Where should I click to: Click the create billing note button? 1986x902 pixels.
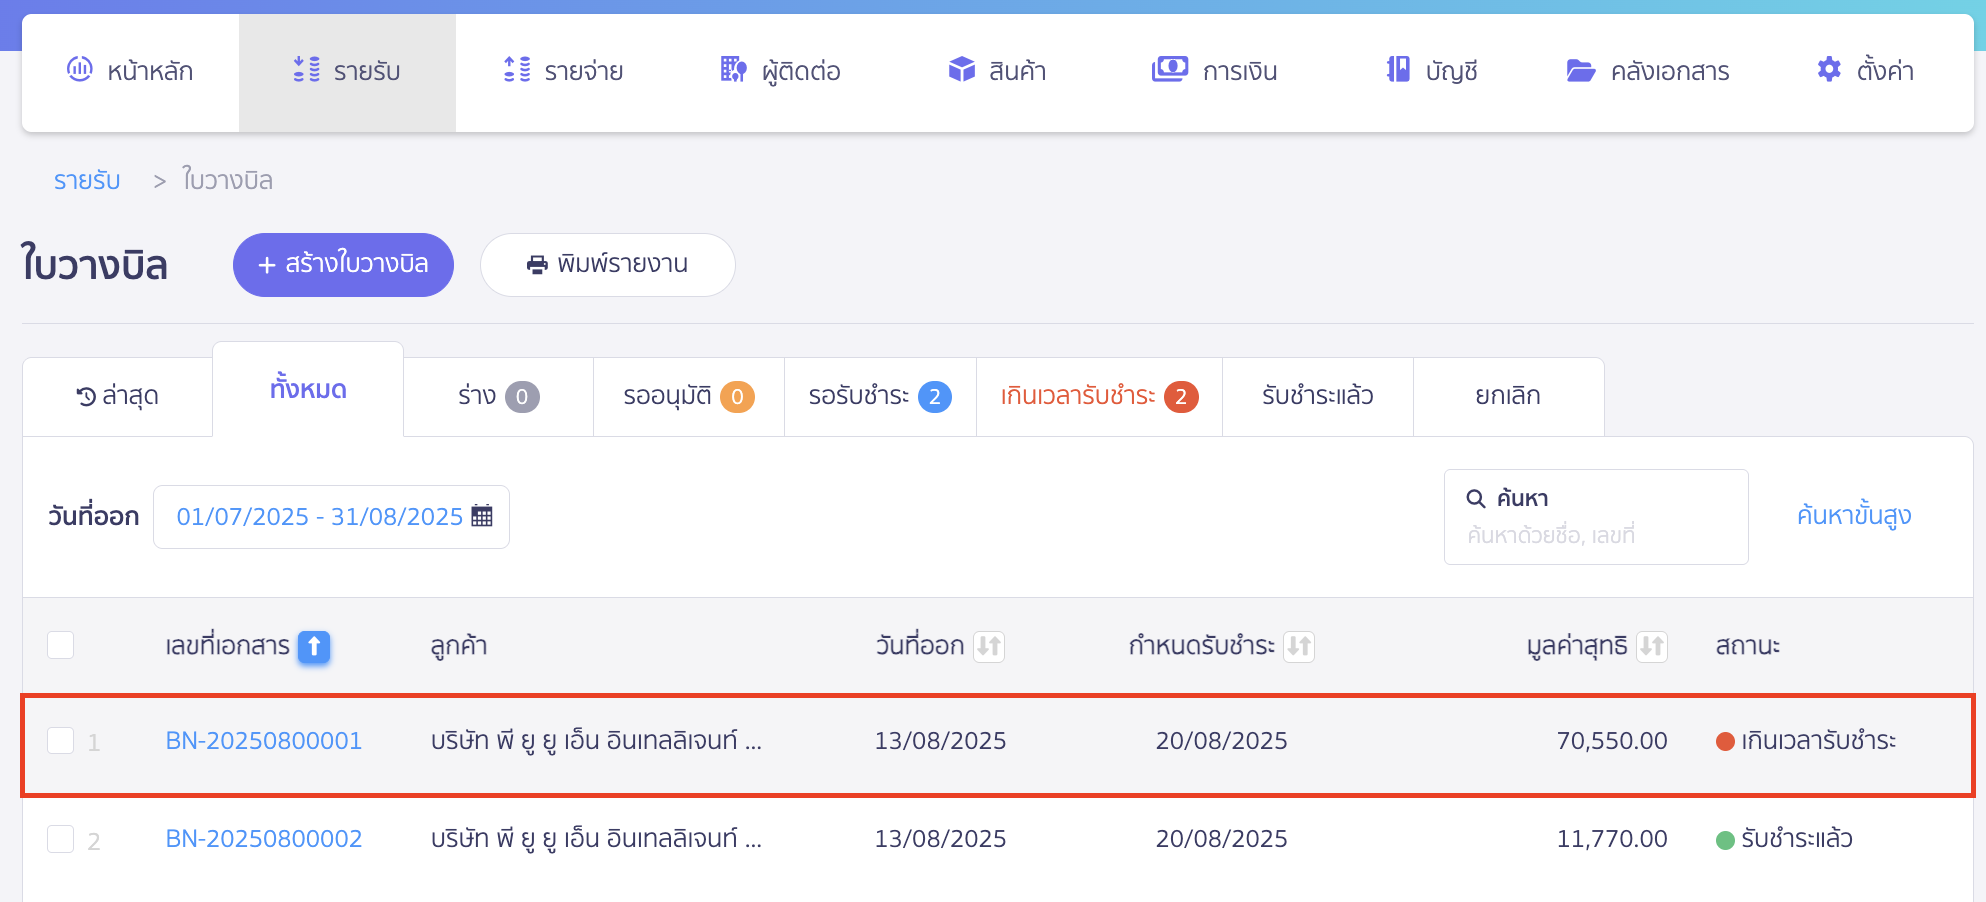[343, 265]
